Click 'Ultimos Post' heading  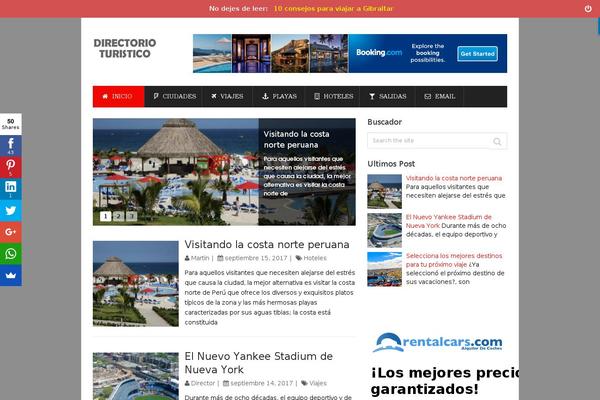(391, 164)
